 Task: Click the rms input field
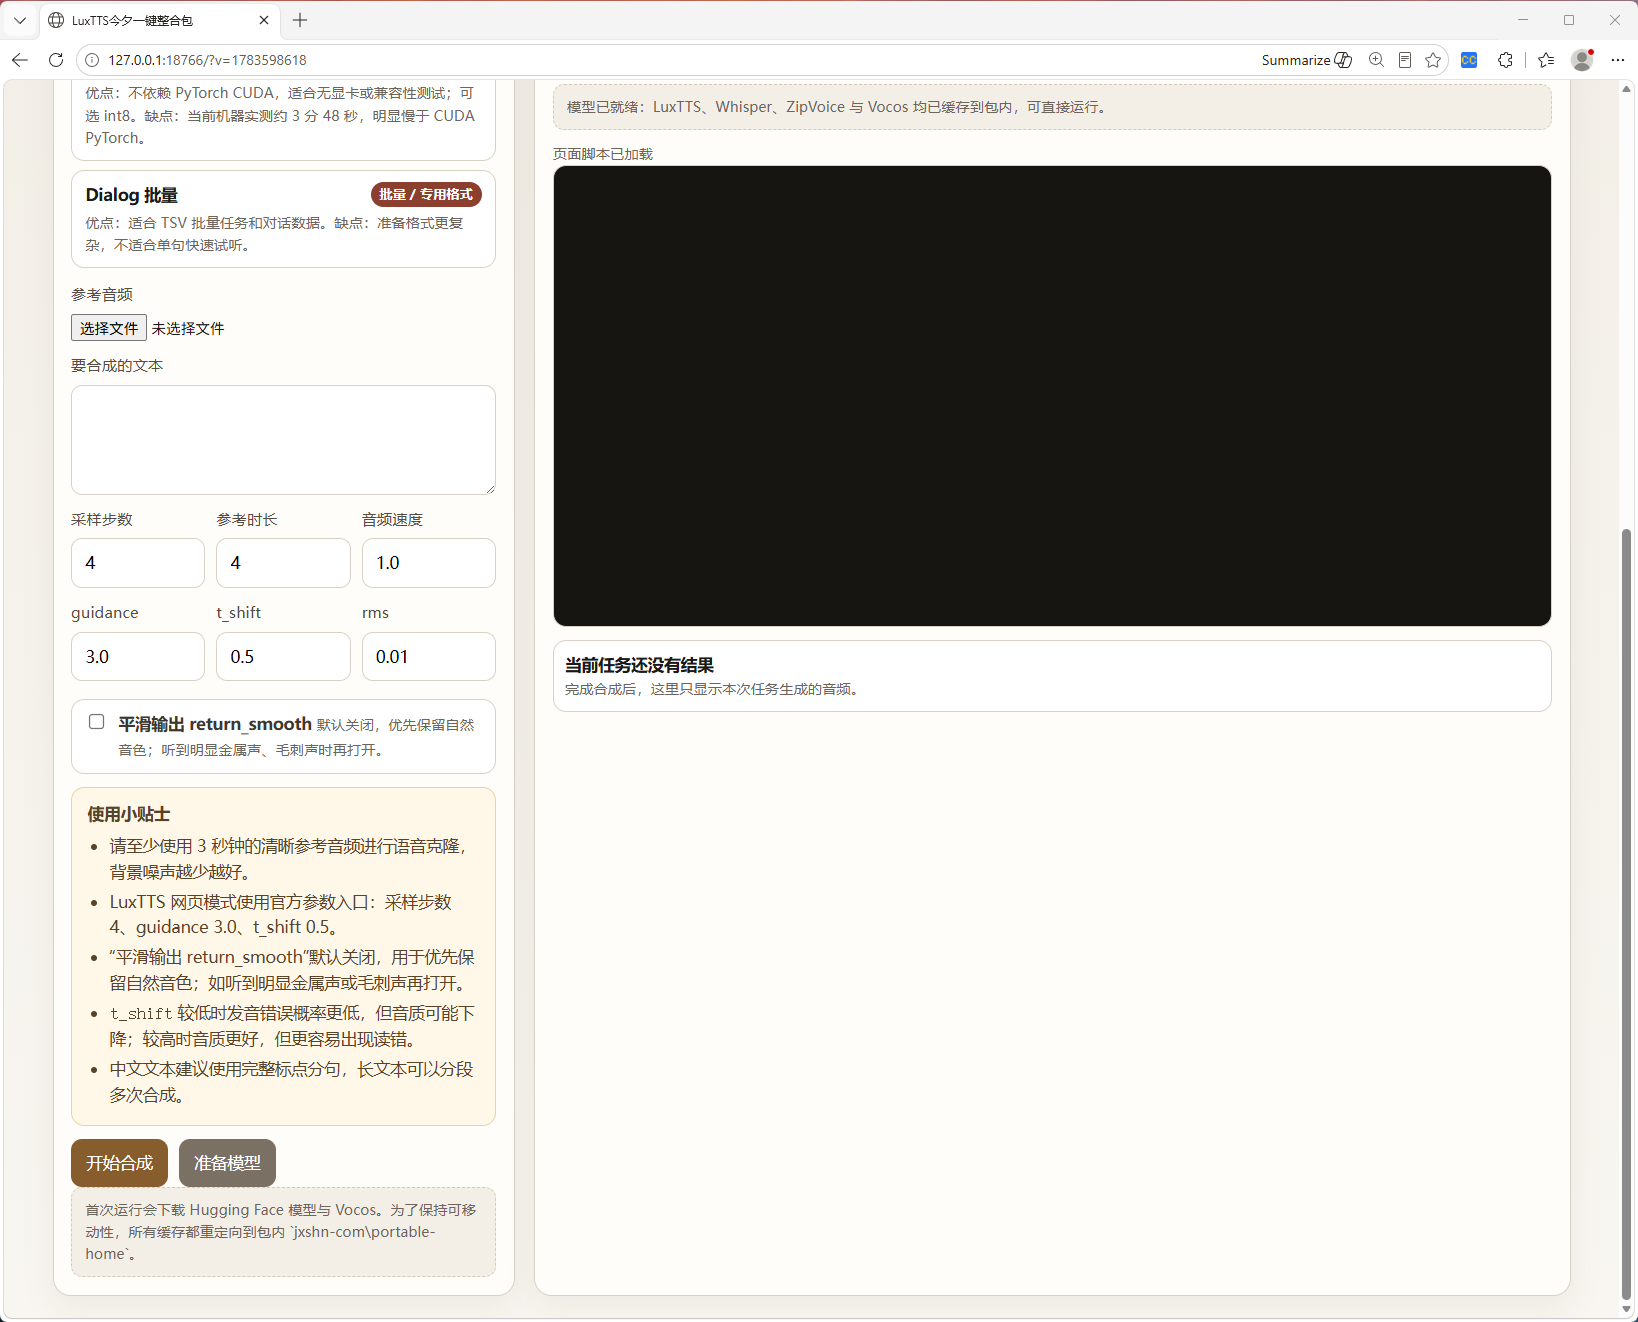[429, 657]
